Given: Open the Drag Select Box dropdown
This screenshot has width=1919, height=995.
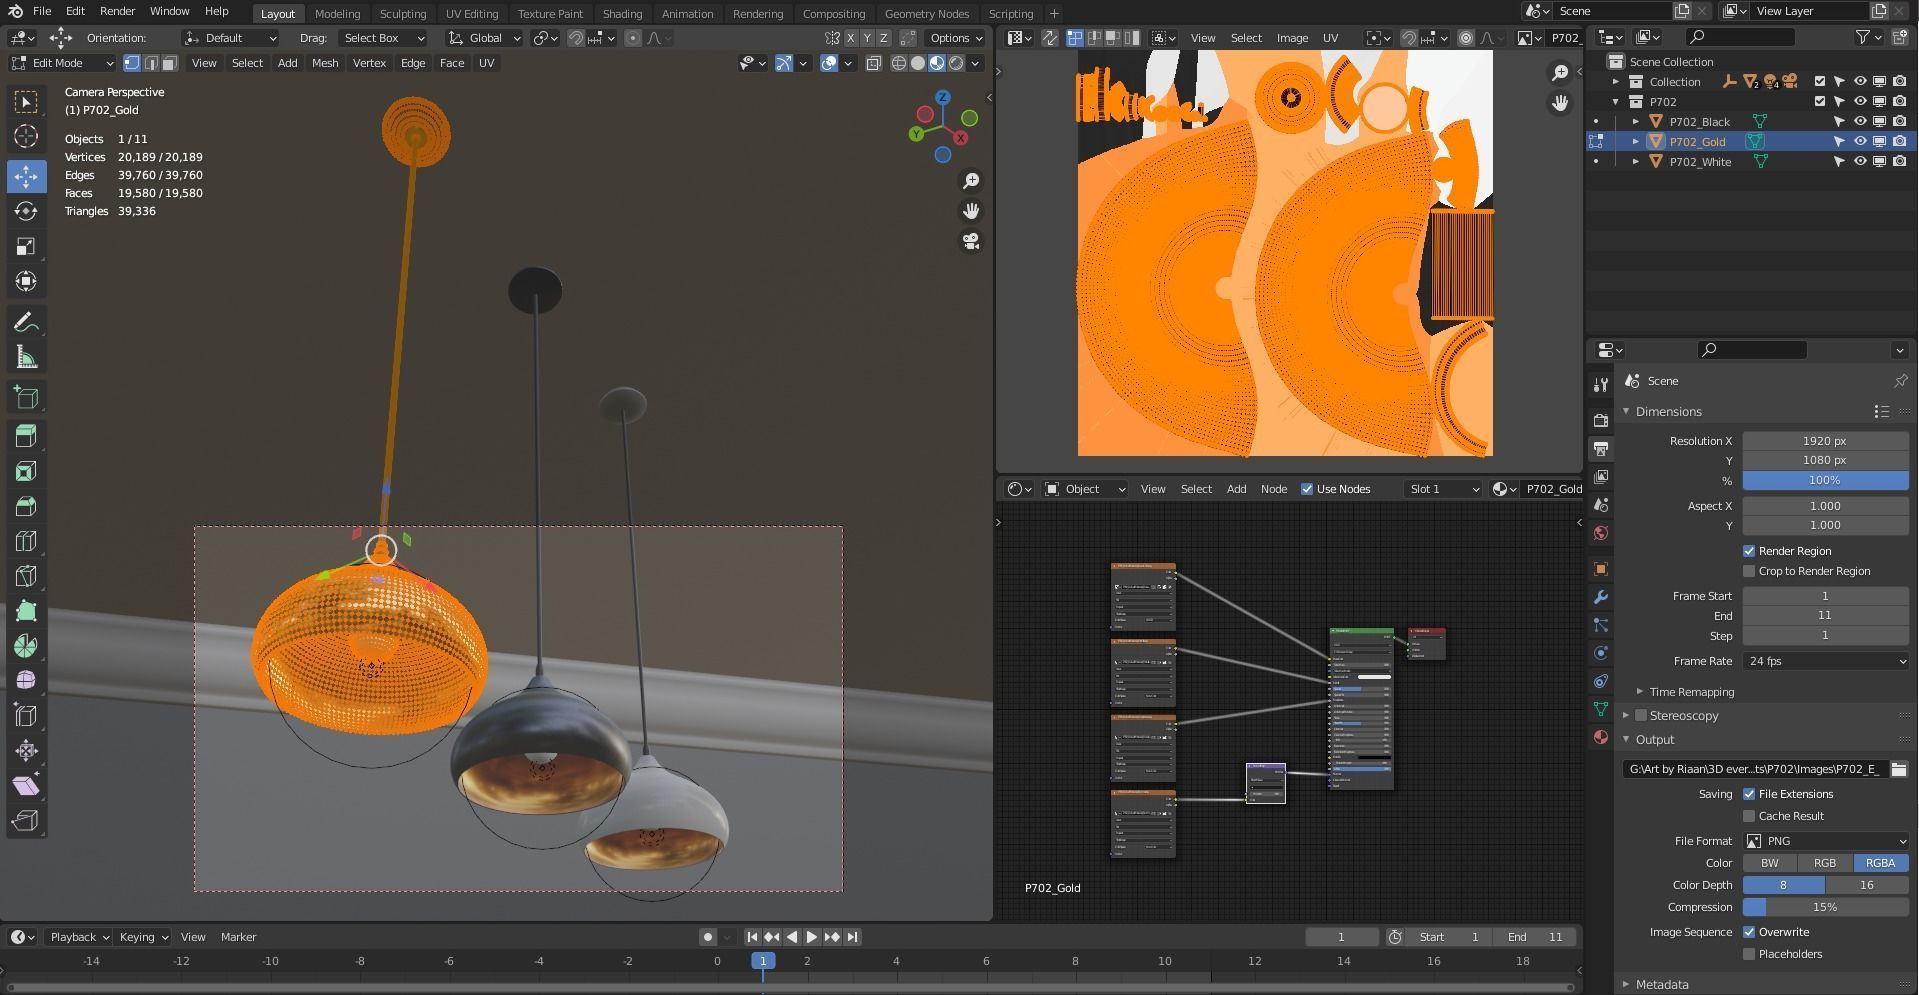Looking at the screenshot, I should (x=383, y=38).
